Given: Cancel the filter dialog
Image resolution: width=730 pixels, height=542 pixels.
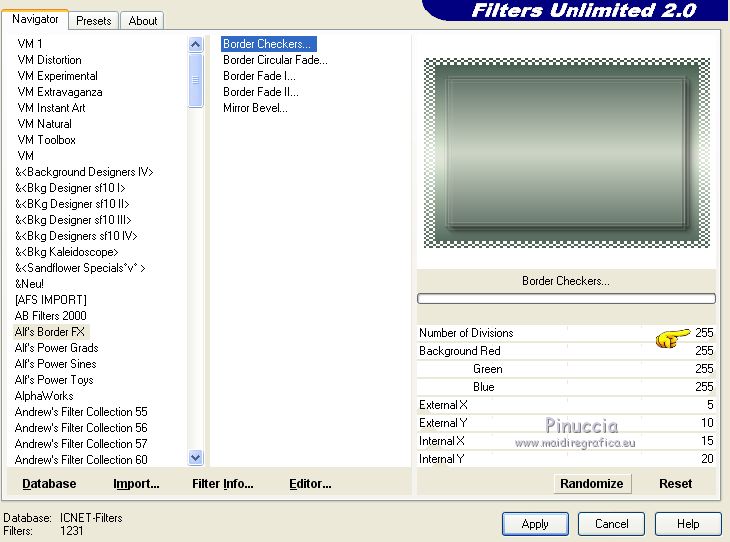Looking at the screenshot, I should point(611,524).
